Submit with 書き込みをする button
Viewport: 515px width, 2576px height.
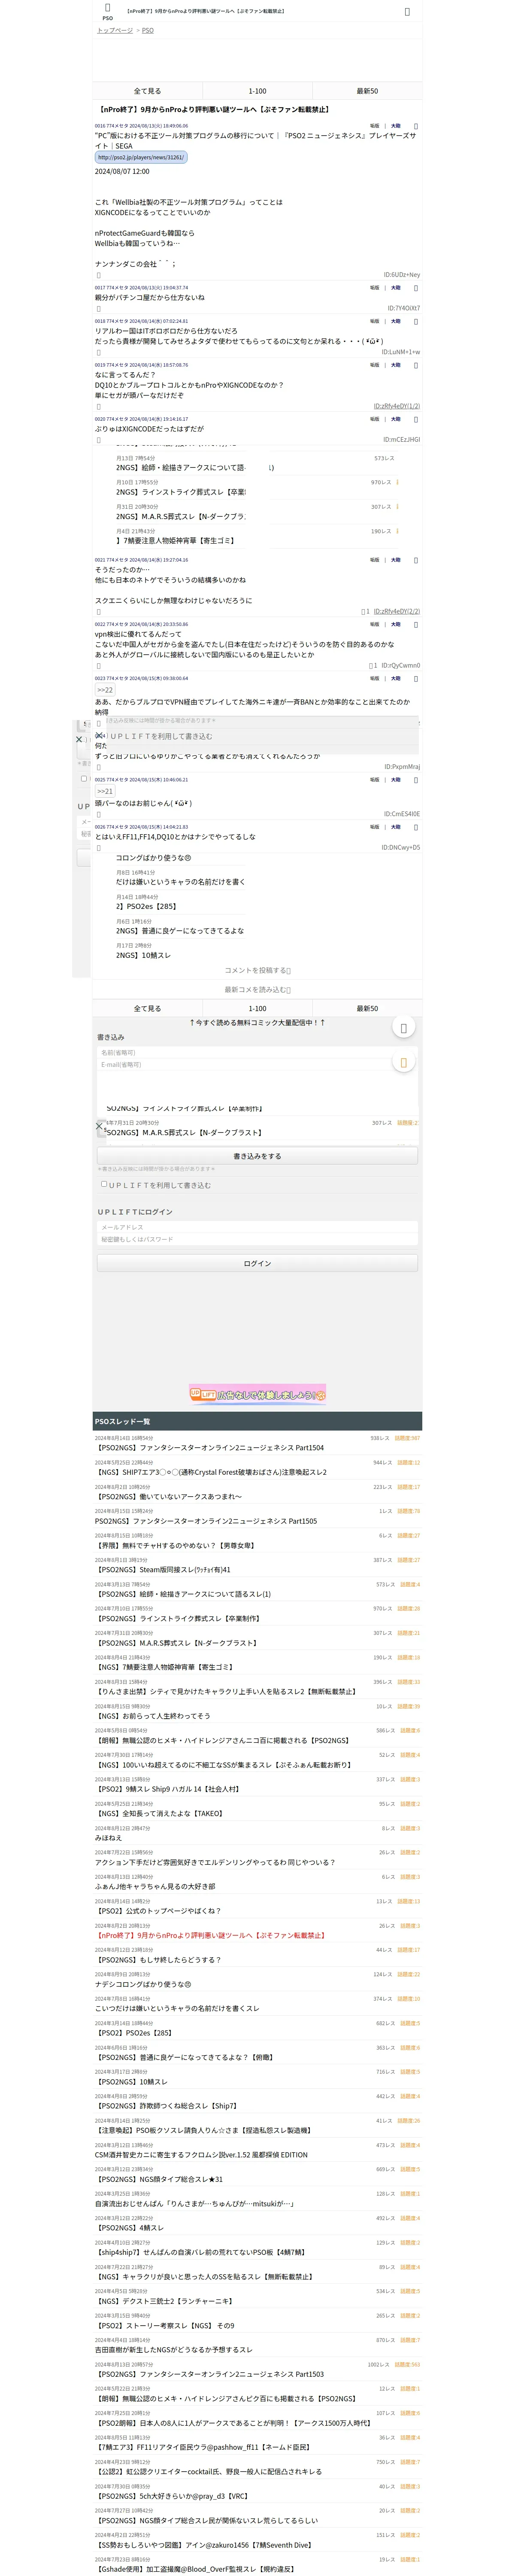[257, 1156]
